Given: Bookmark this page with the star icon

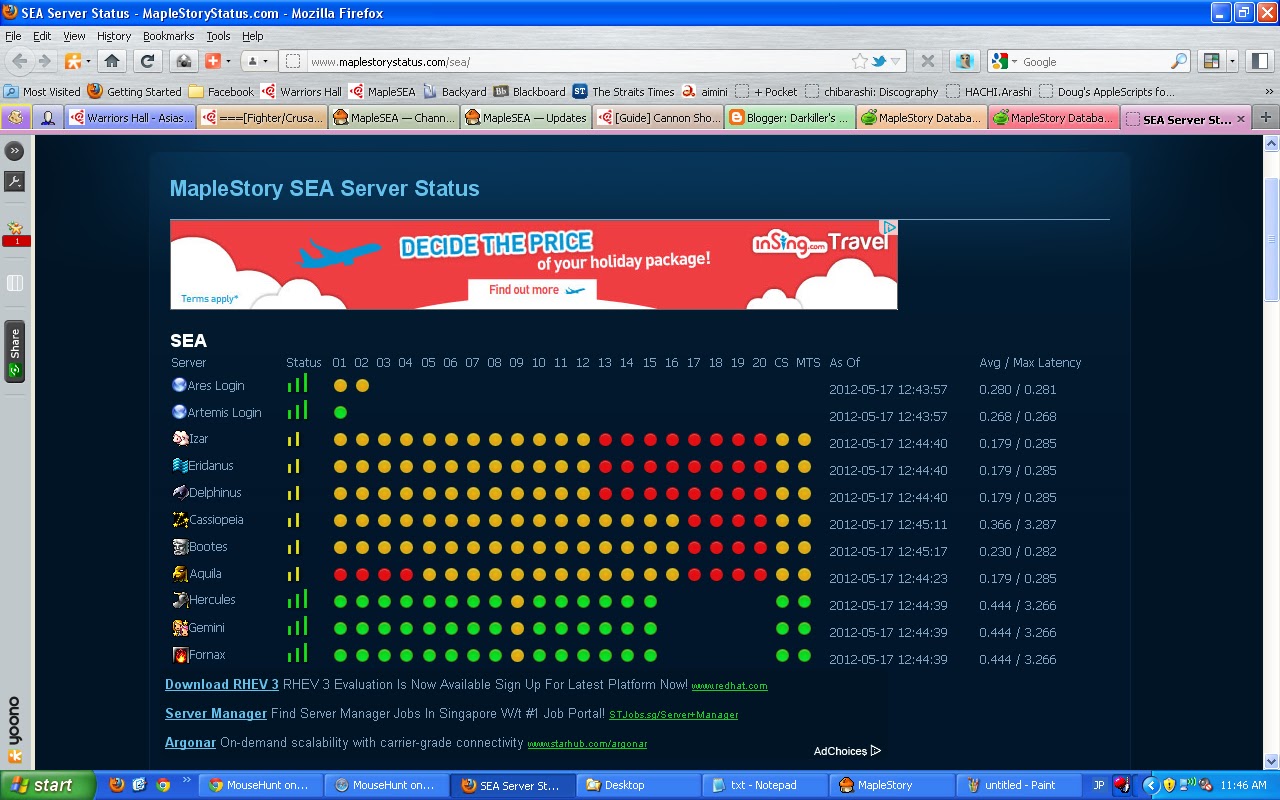Looking at the screenshot, I should click(860, 61).
